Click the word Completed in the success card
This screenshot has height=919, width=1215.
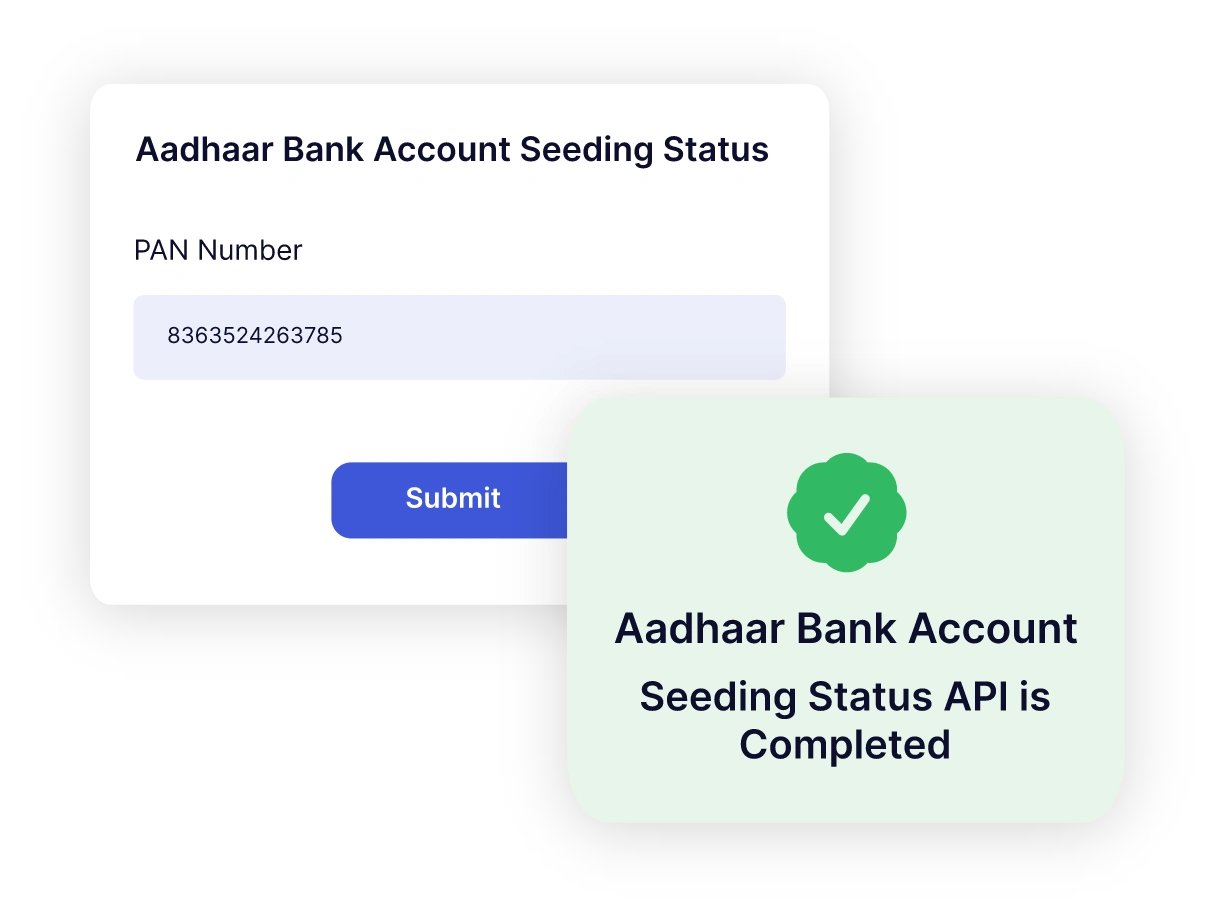coord(845,744)
